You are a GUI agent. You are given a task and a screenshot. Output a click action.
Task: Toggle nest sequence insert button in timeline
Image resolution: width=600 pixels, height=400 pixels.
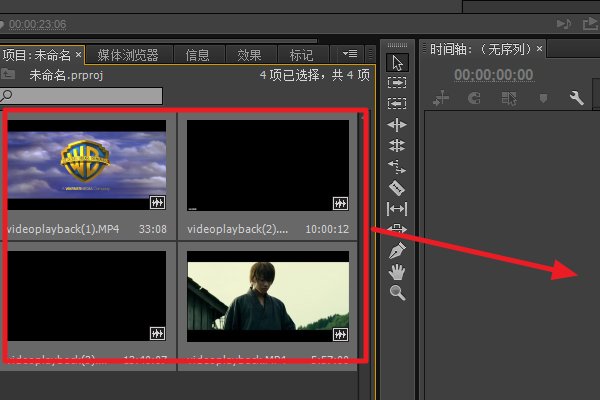440,98
